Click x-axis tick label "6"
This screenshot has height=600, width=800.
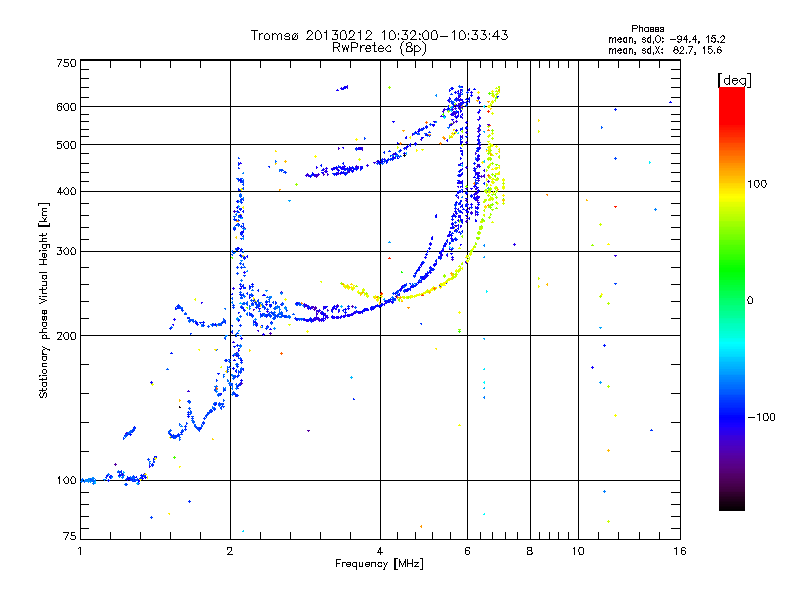[x=467, y=551]
